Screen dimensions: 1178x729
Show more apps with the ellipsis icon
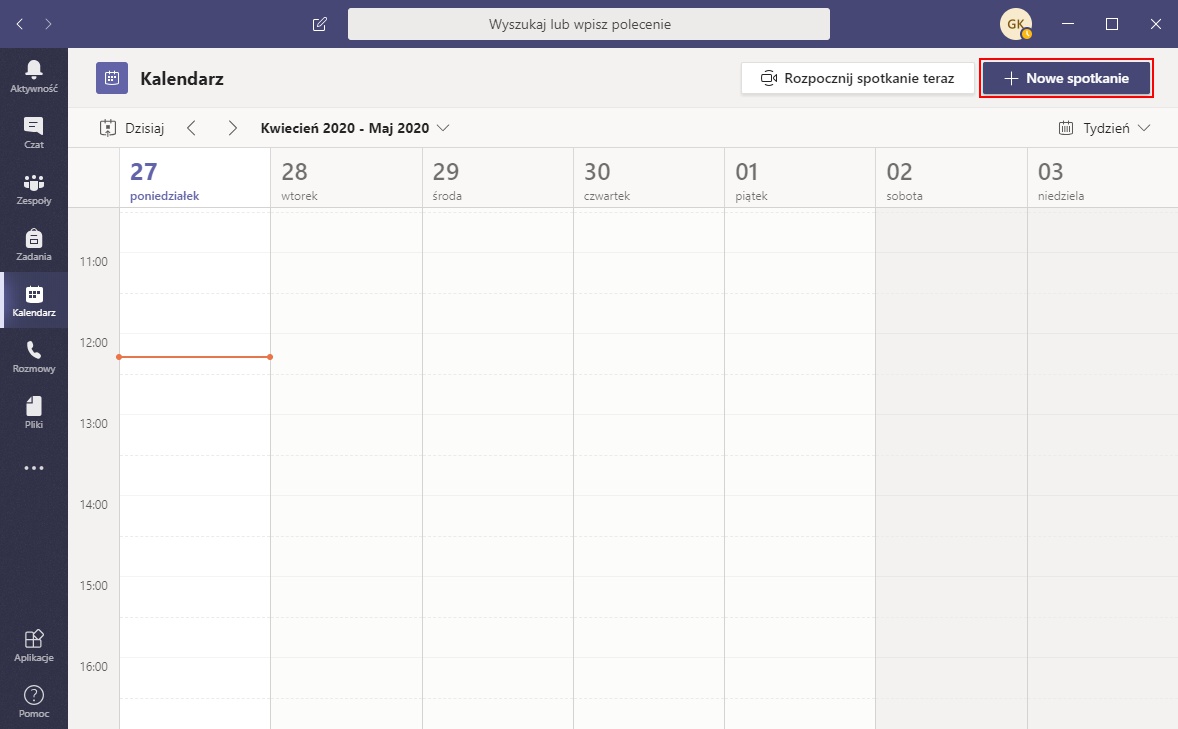click(34, 468)
